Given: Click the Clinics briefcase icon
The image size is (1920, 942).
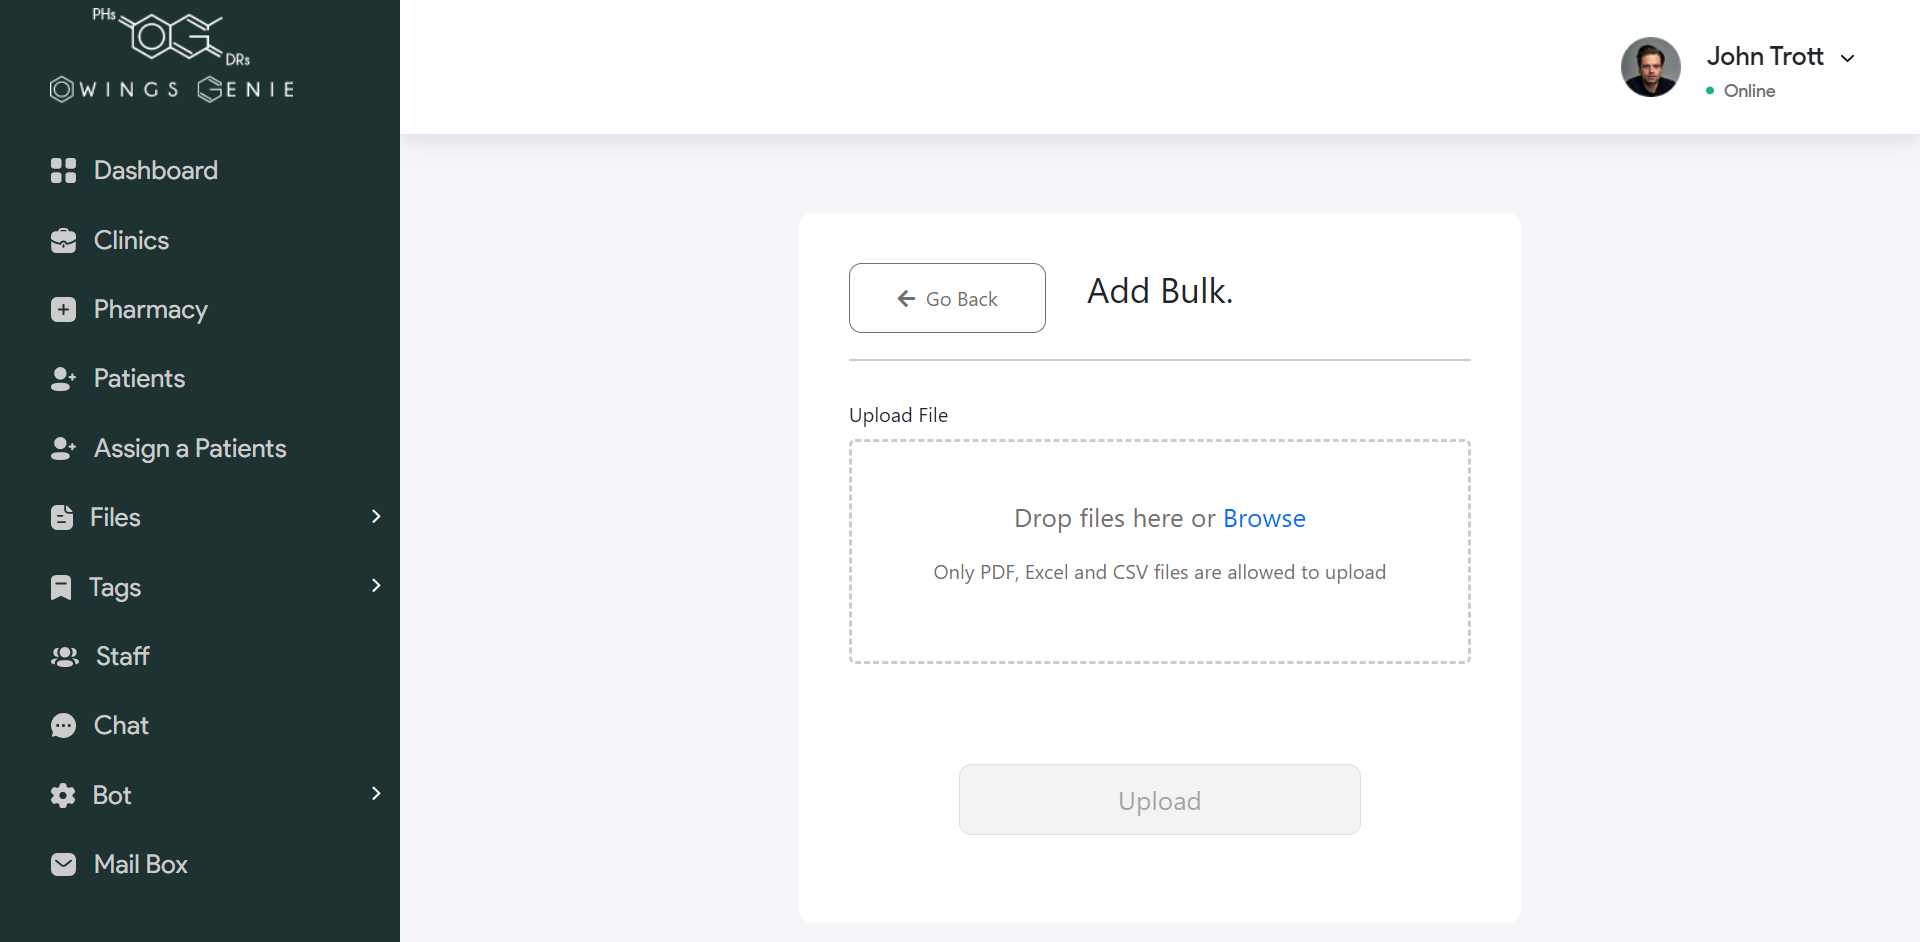Looking at the screenshot, I should [63, 241].
